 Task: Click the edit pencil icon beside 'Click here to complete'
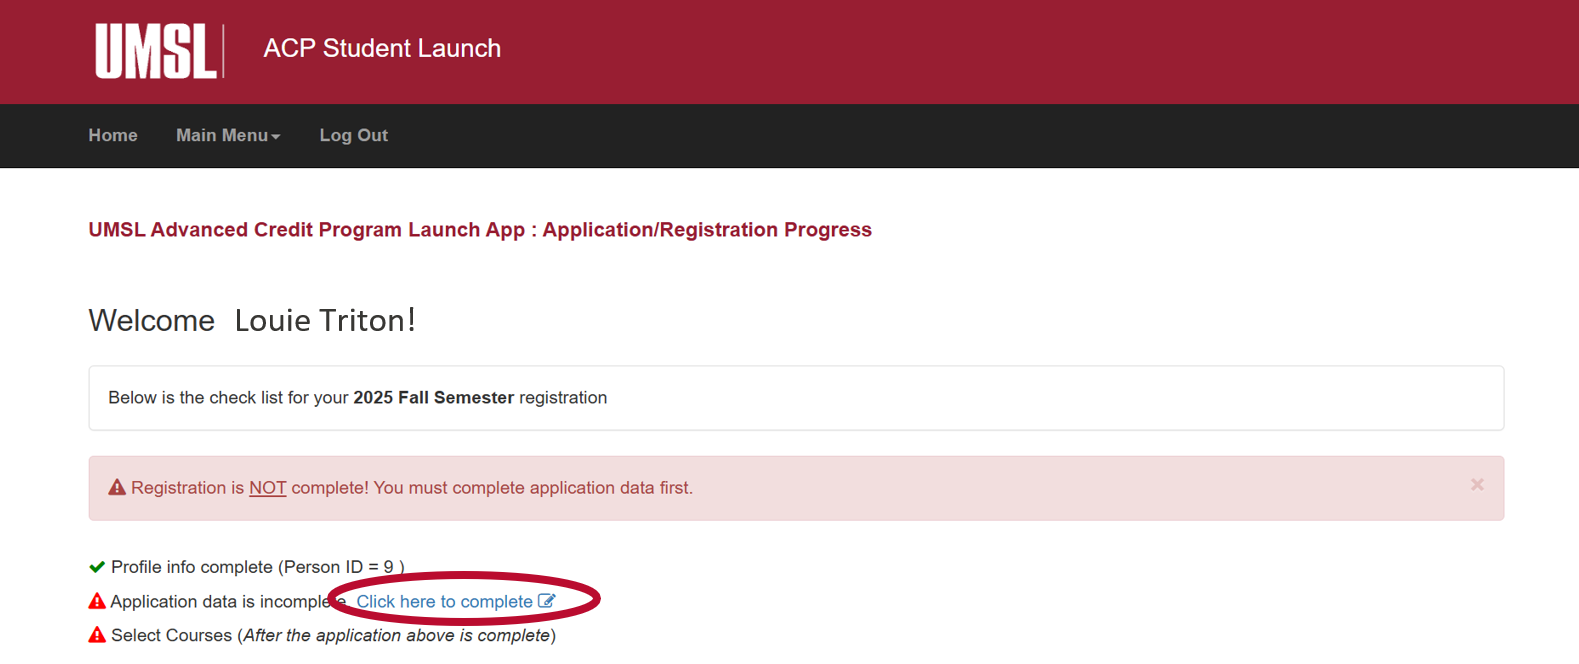546,601
